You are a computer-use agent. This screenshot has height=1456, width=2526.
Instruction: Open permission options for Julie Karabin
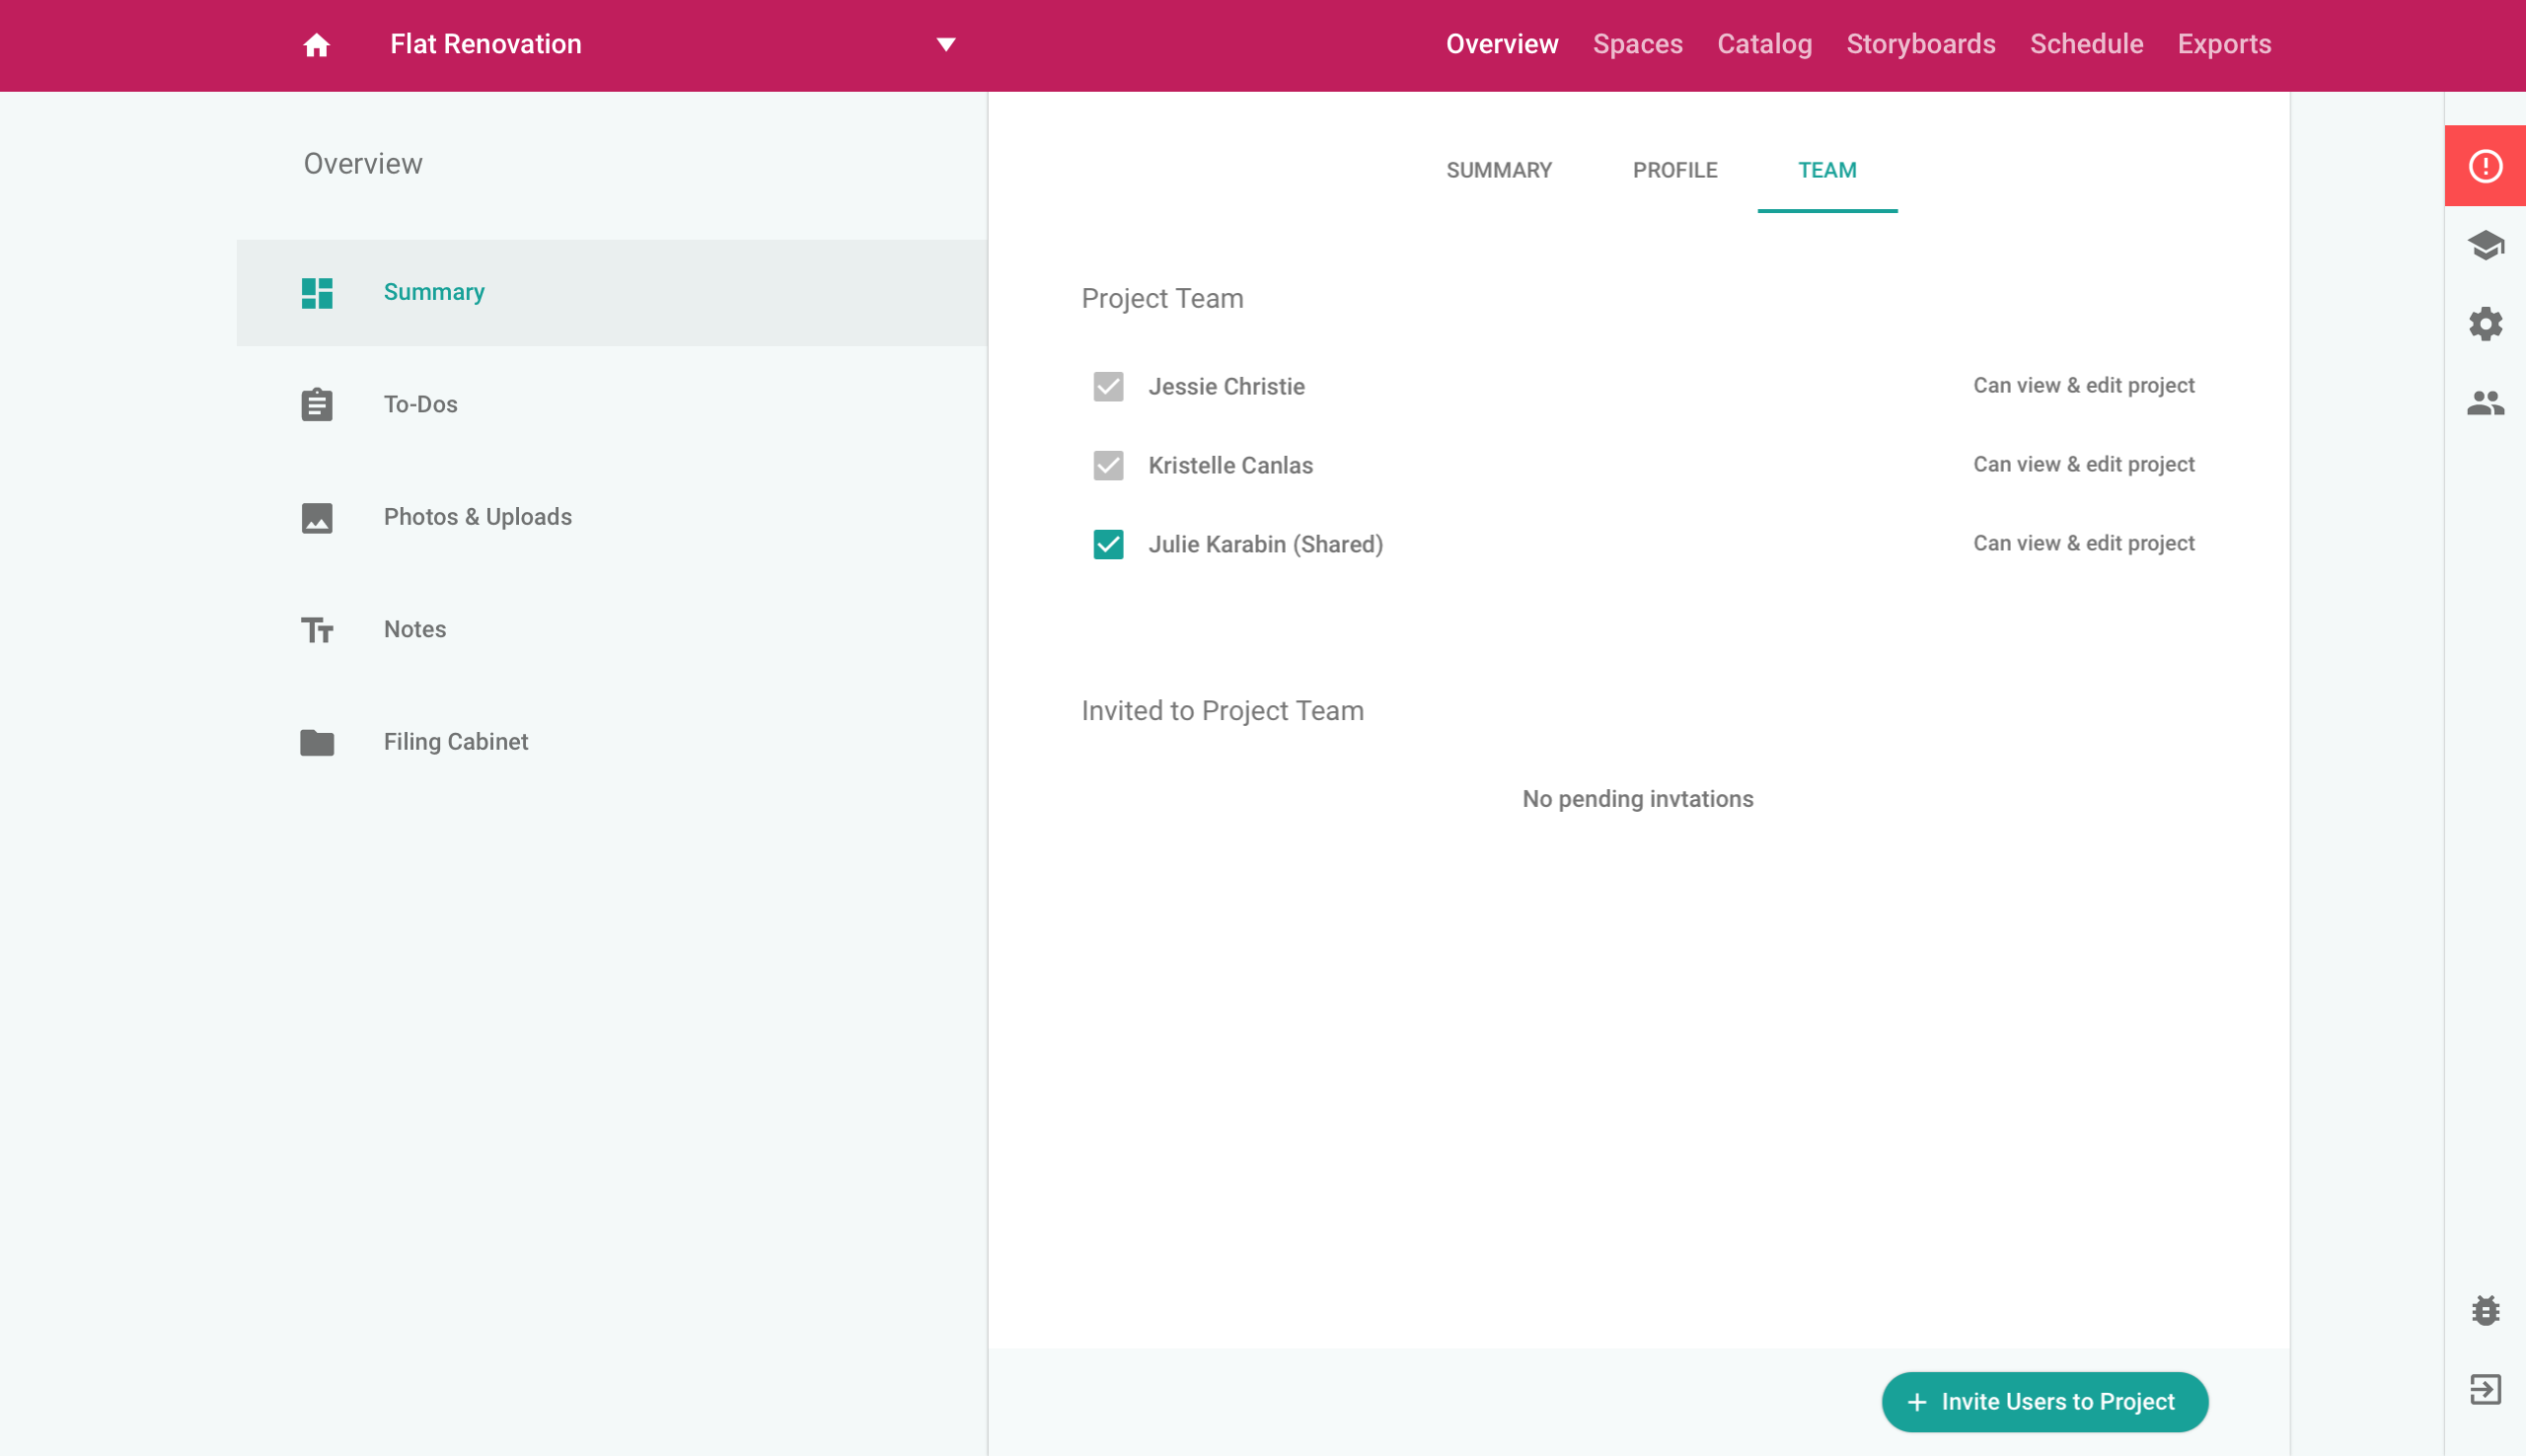(x=2083, y=544)
